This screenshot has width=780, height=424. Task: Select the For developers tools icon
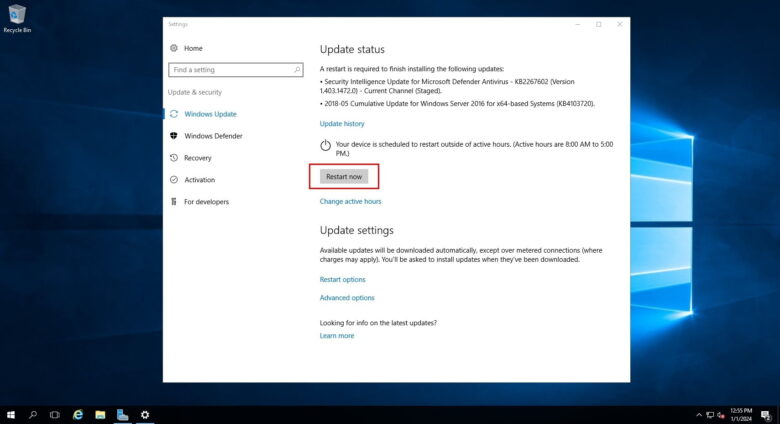[x=174, y=202]
